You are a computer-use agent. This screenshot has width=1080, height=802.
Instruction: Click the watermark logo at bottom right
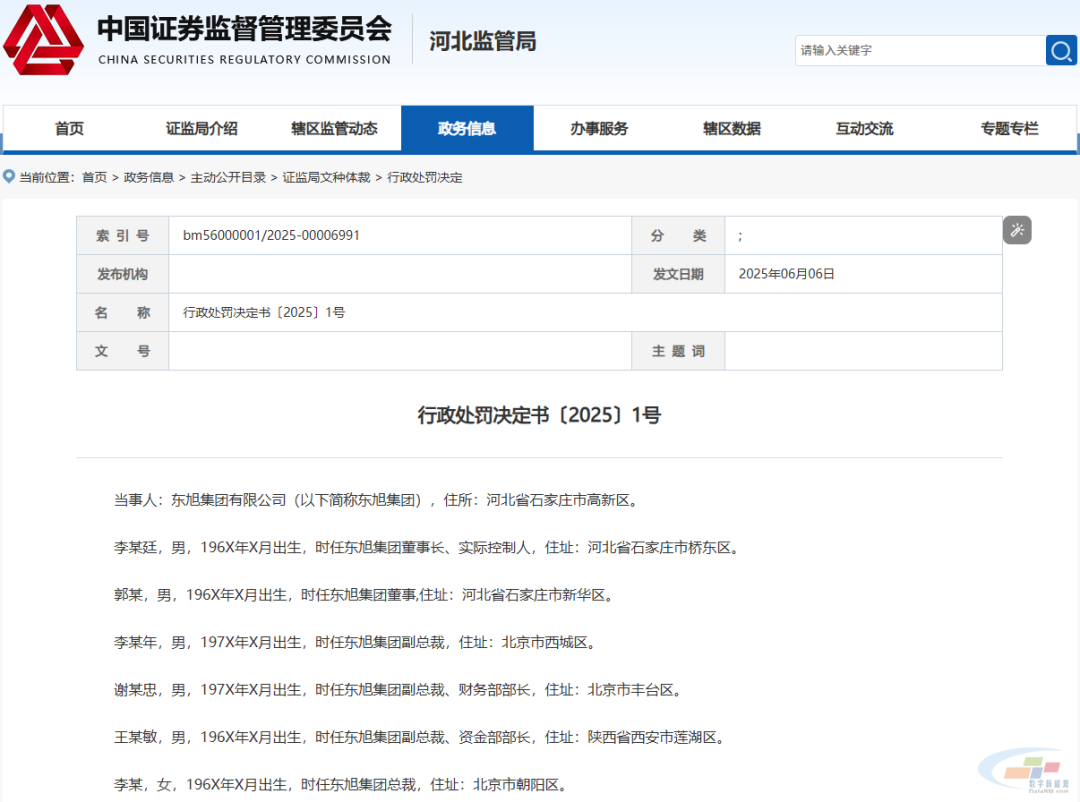click(x=1025, y=773)
